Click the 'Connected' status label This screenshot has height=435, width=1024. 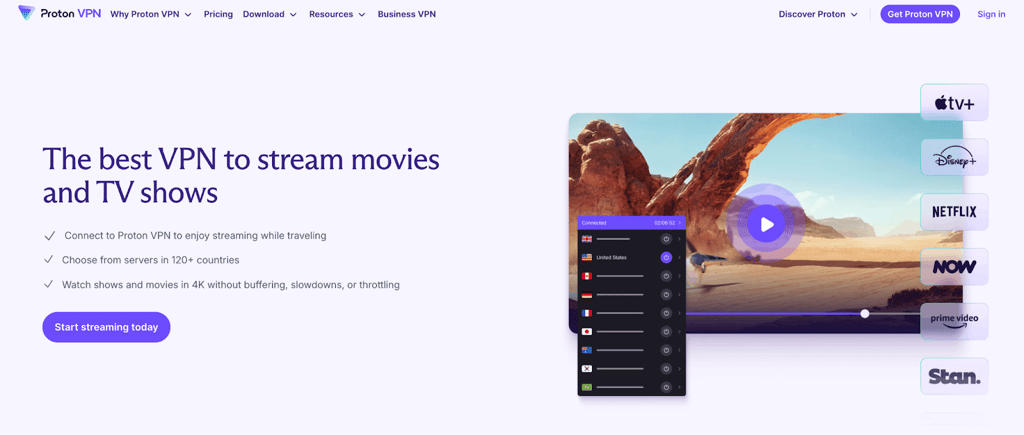[594, 223]
